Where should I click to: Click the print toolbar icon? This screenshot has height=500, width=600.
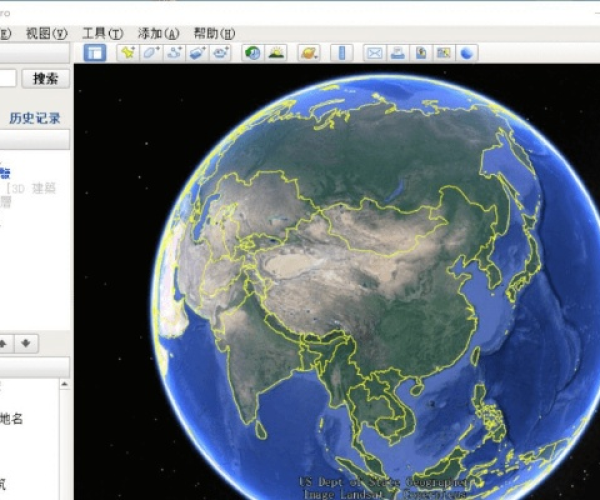[398, 53]
